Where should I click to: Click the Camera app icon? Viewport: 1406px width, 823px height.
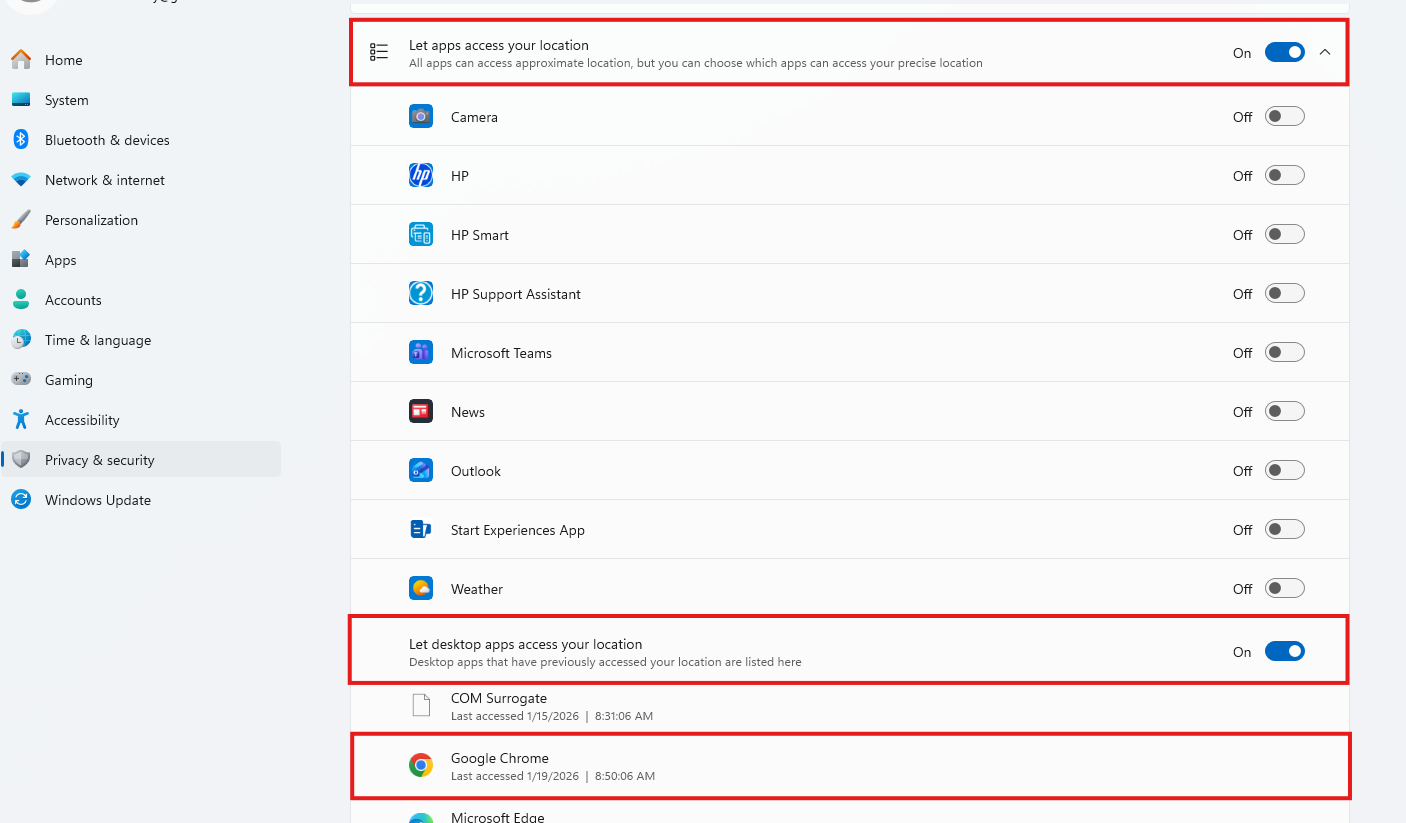click(421, 117)
